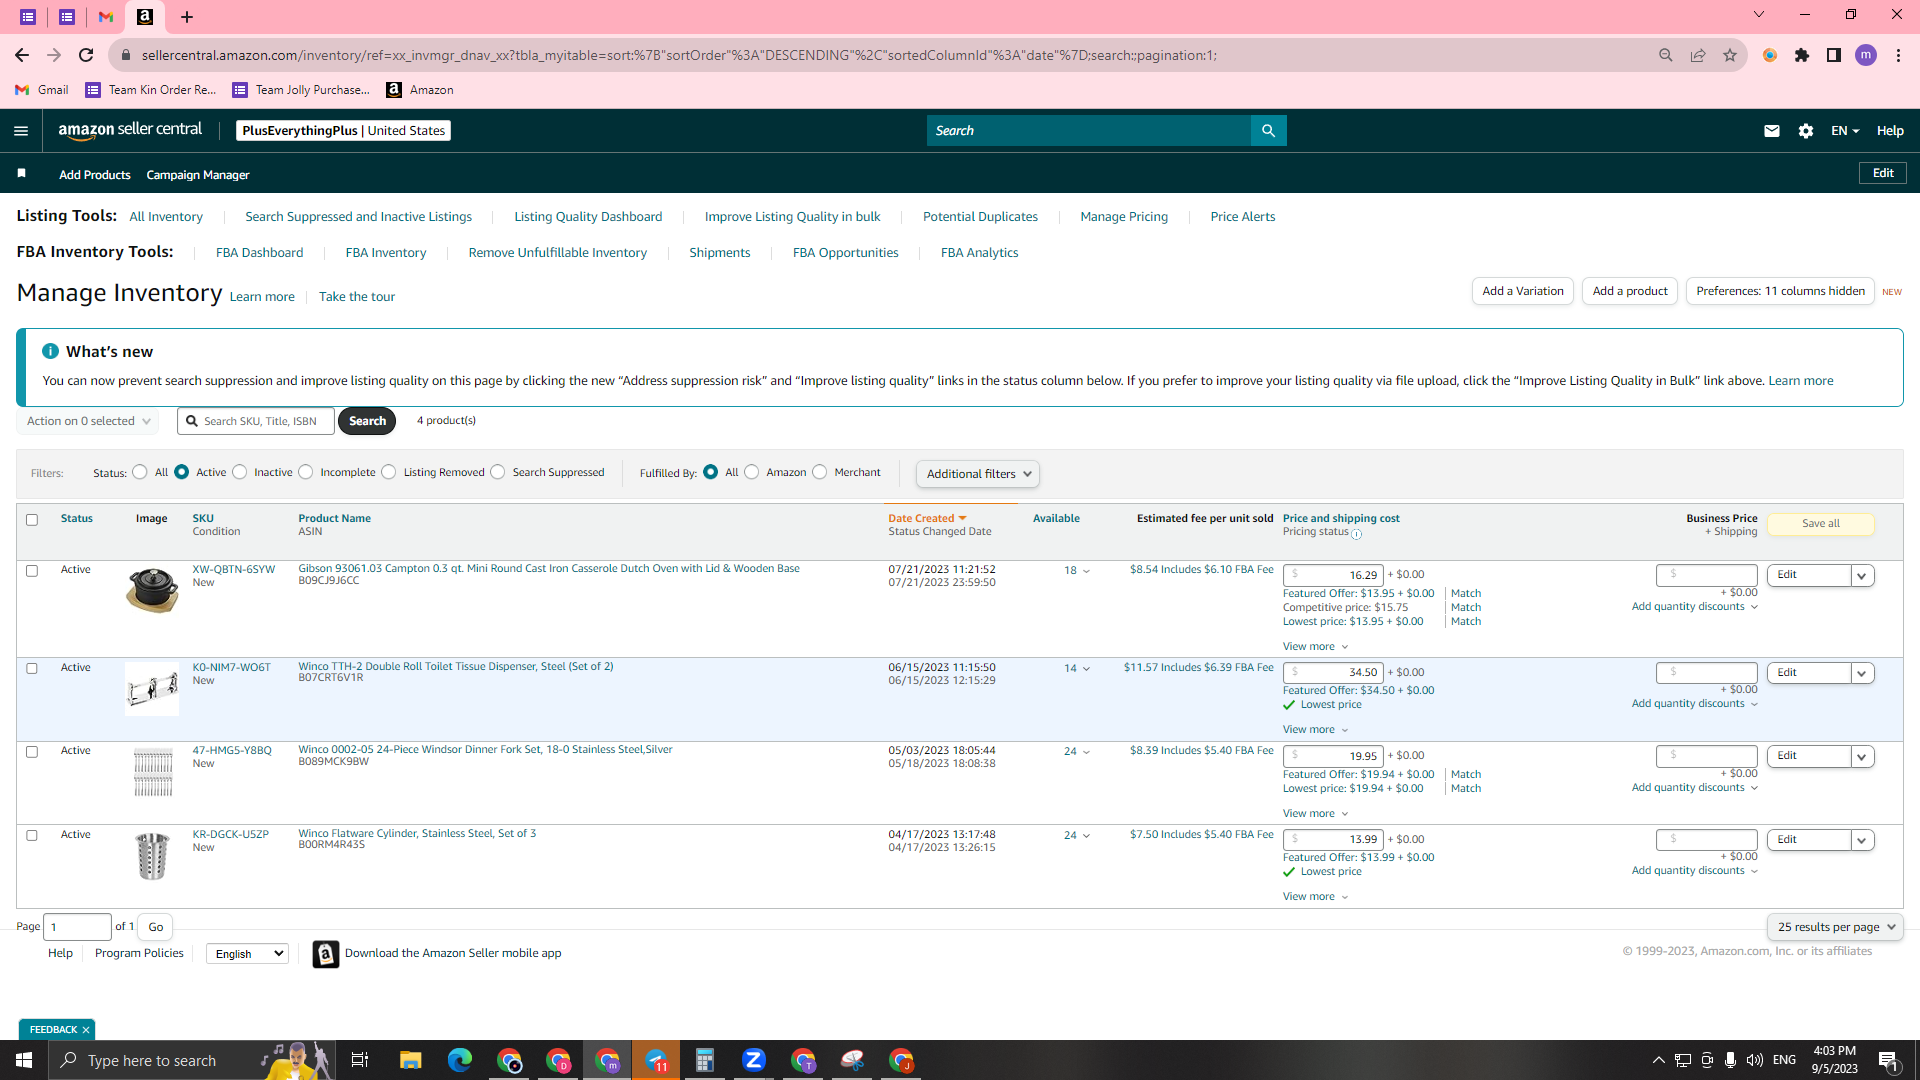Click the Amazon Seller Central logo

130,130
